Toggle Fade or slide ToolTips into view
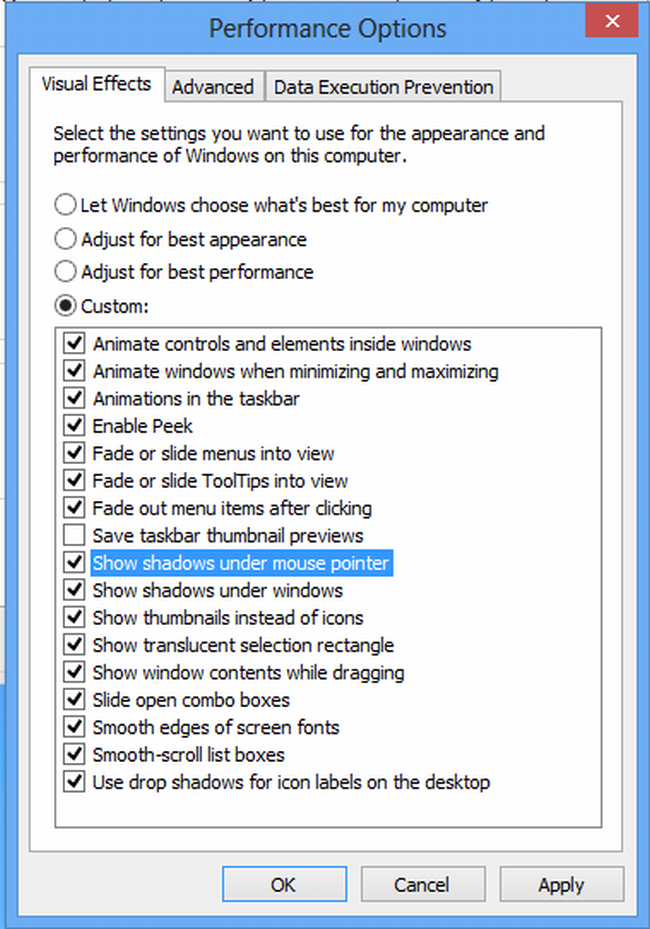 [x=74, y=480]
